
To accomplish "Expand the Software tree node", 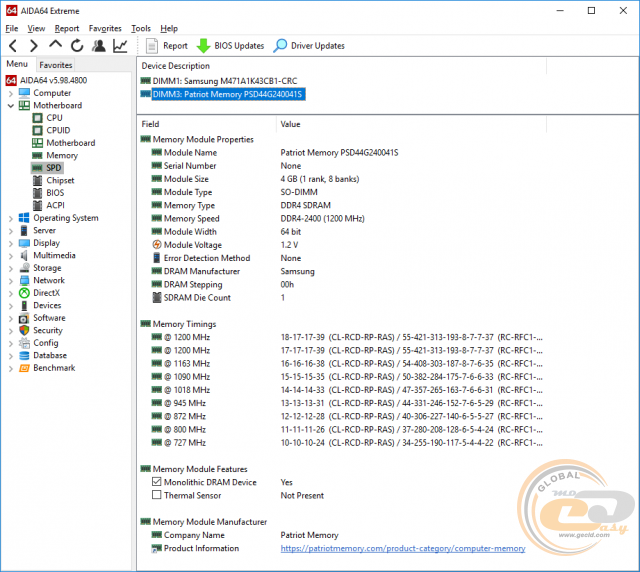I will coord(11,318).
